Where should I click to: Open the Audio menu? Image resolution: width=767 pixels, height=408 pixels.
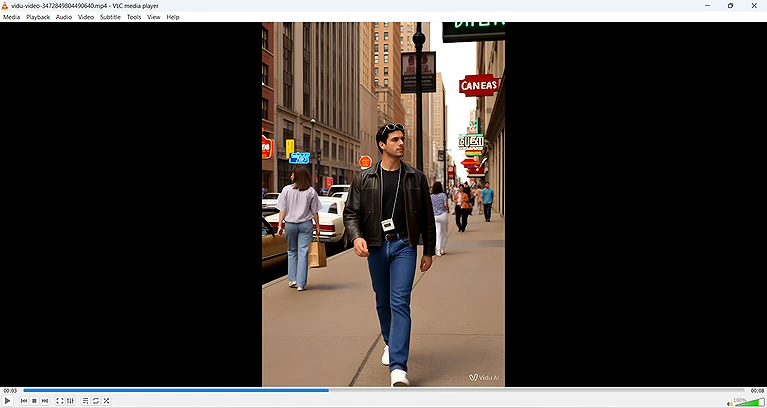coord(64,17)
